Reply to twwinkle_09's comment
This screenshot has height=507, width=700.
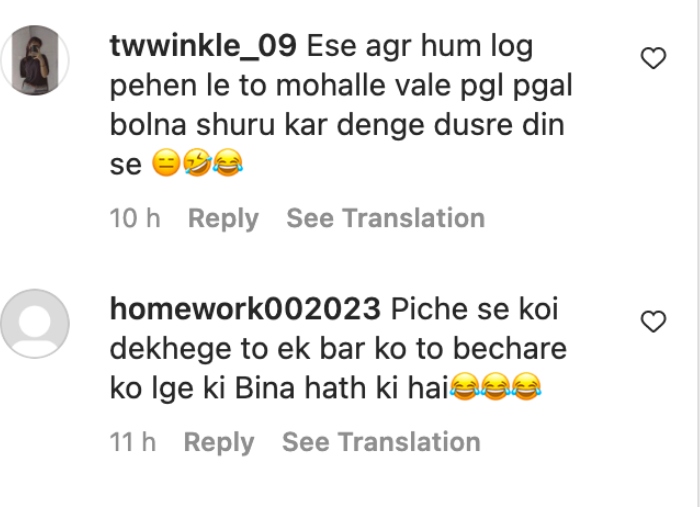point(223,219)
